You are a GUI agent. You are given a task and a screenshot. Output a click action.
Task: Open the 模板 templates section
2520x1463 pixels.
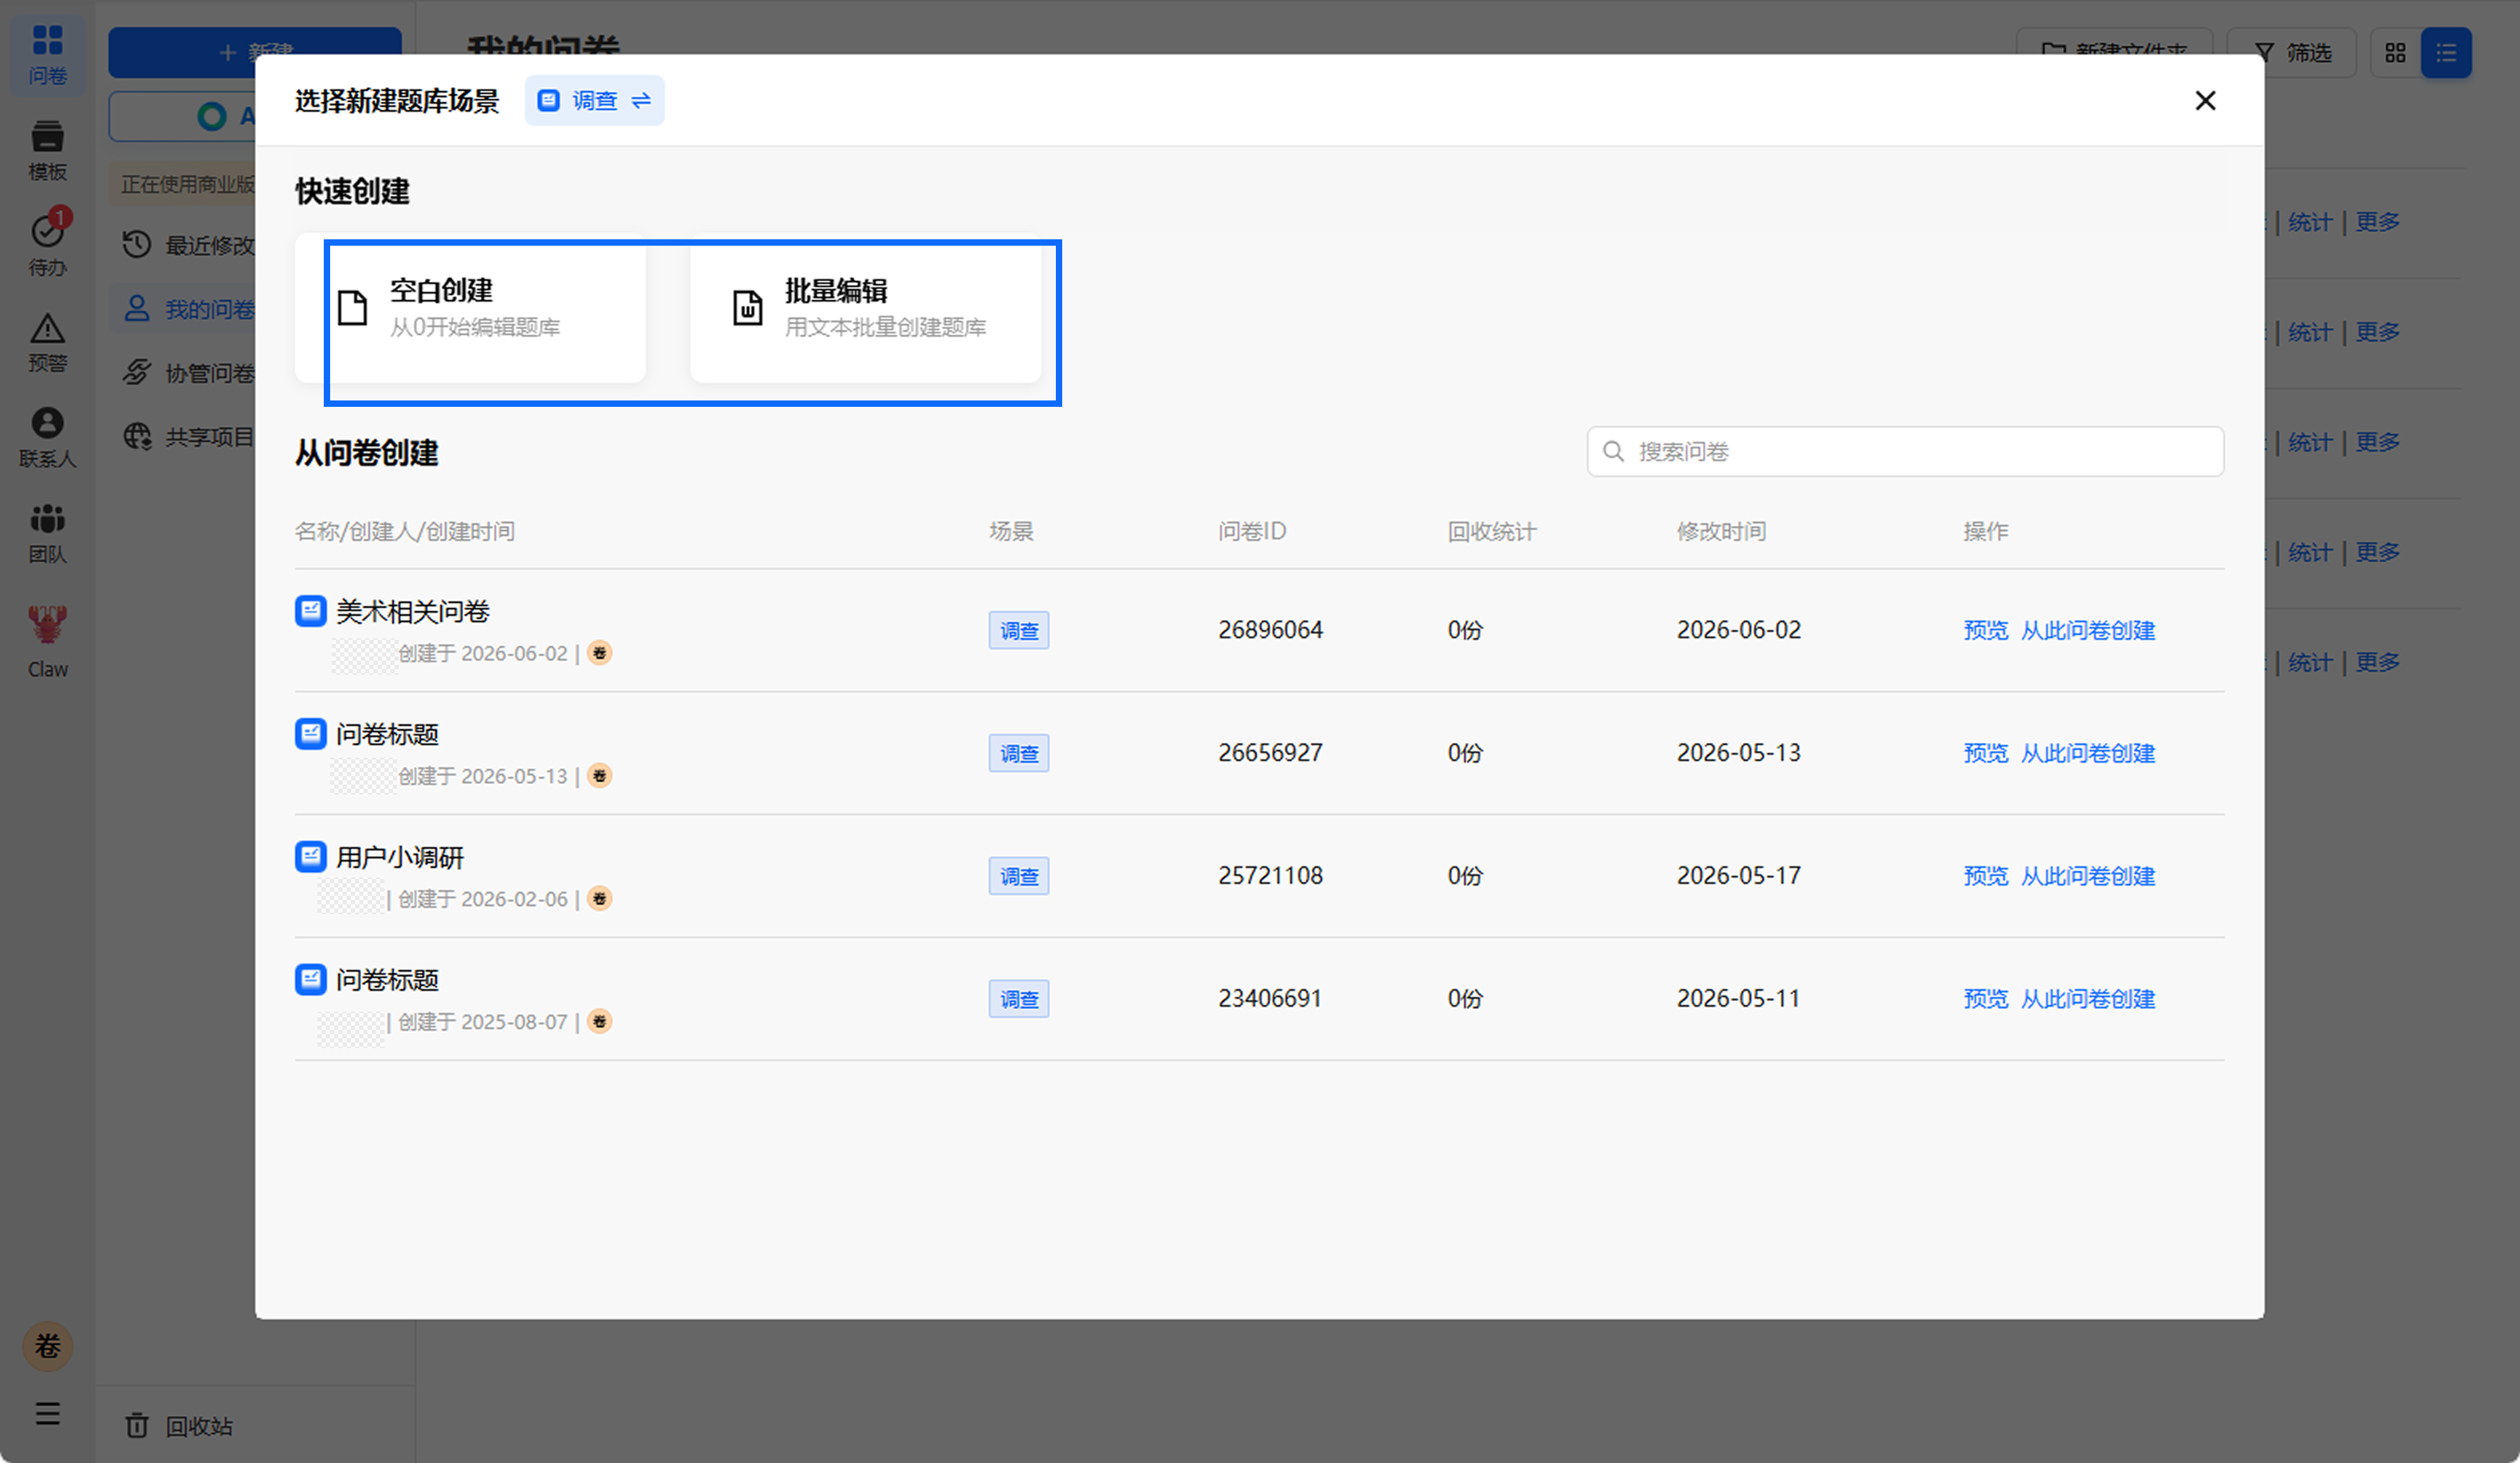point(47,150)
